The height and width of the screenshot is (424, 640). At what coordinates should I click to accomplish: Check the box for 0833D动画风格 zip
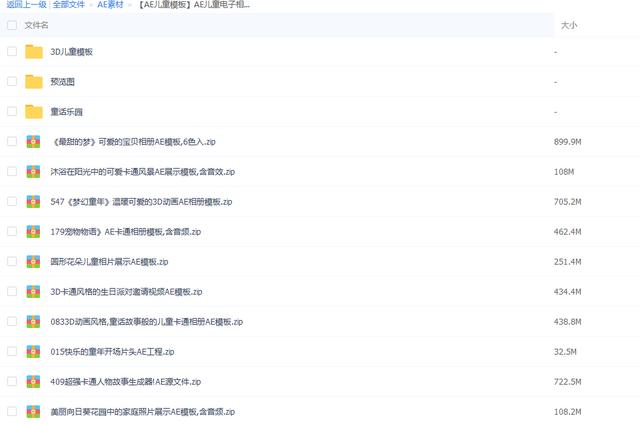12,321
